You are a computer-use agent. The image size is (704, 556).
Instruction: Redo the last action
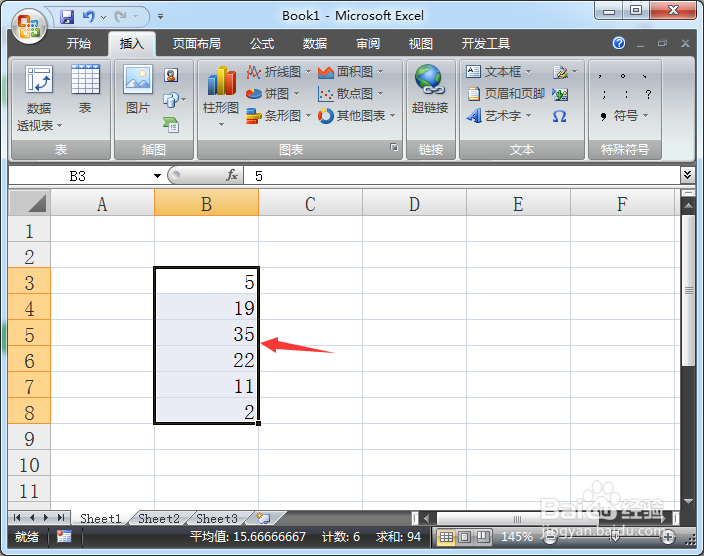[120, 17]
